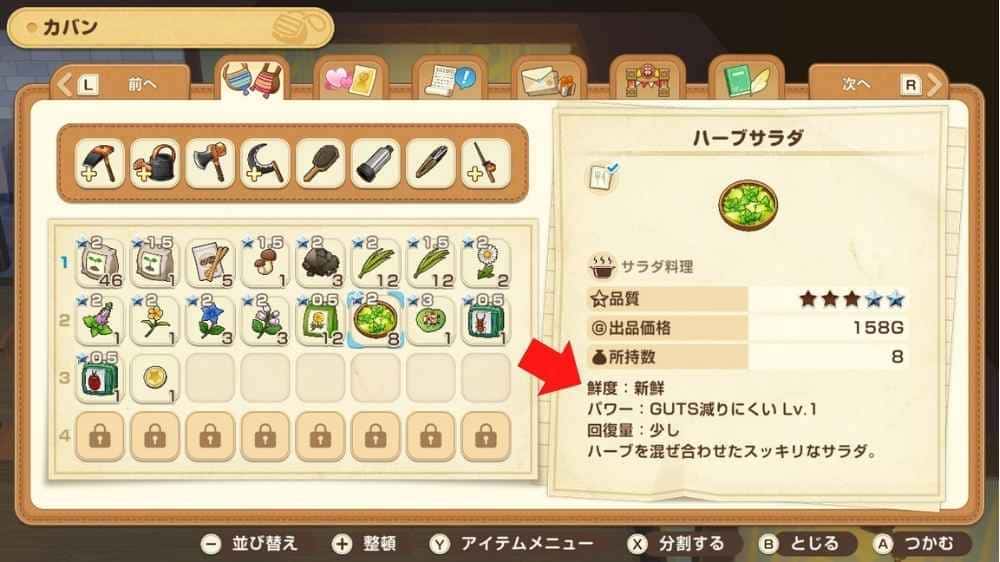Select the sickle tool
This screenshot has width=1000, height=562.
coord(265,163)
